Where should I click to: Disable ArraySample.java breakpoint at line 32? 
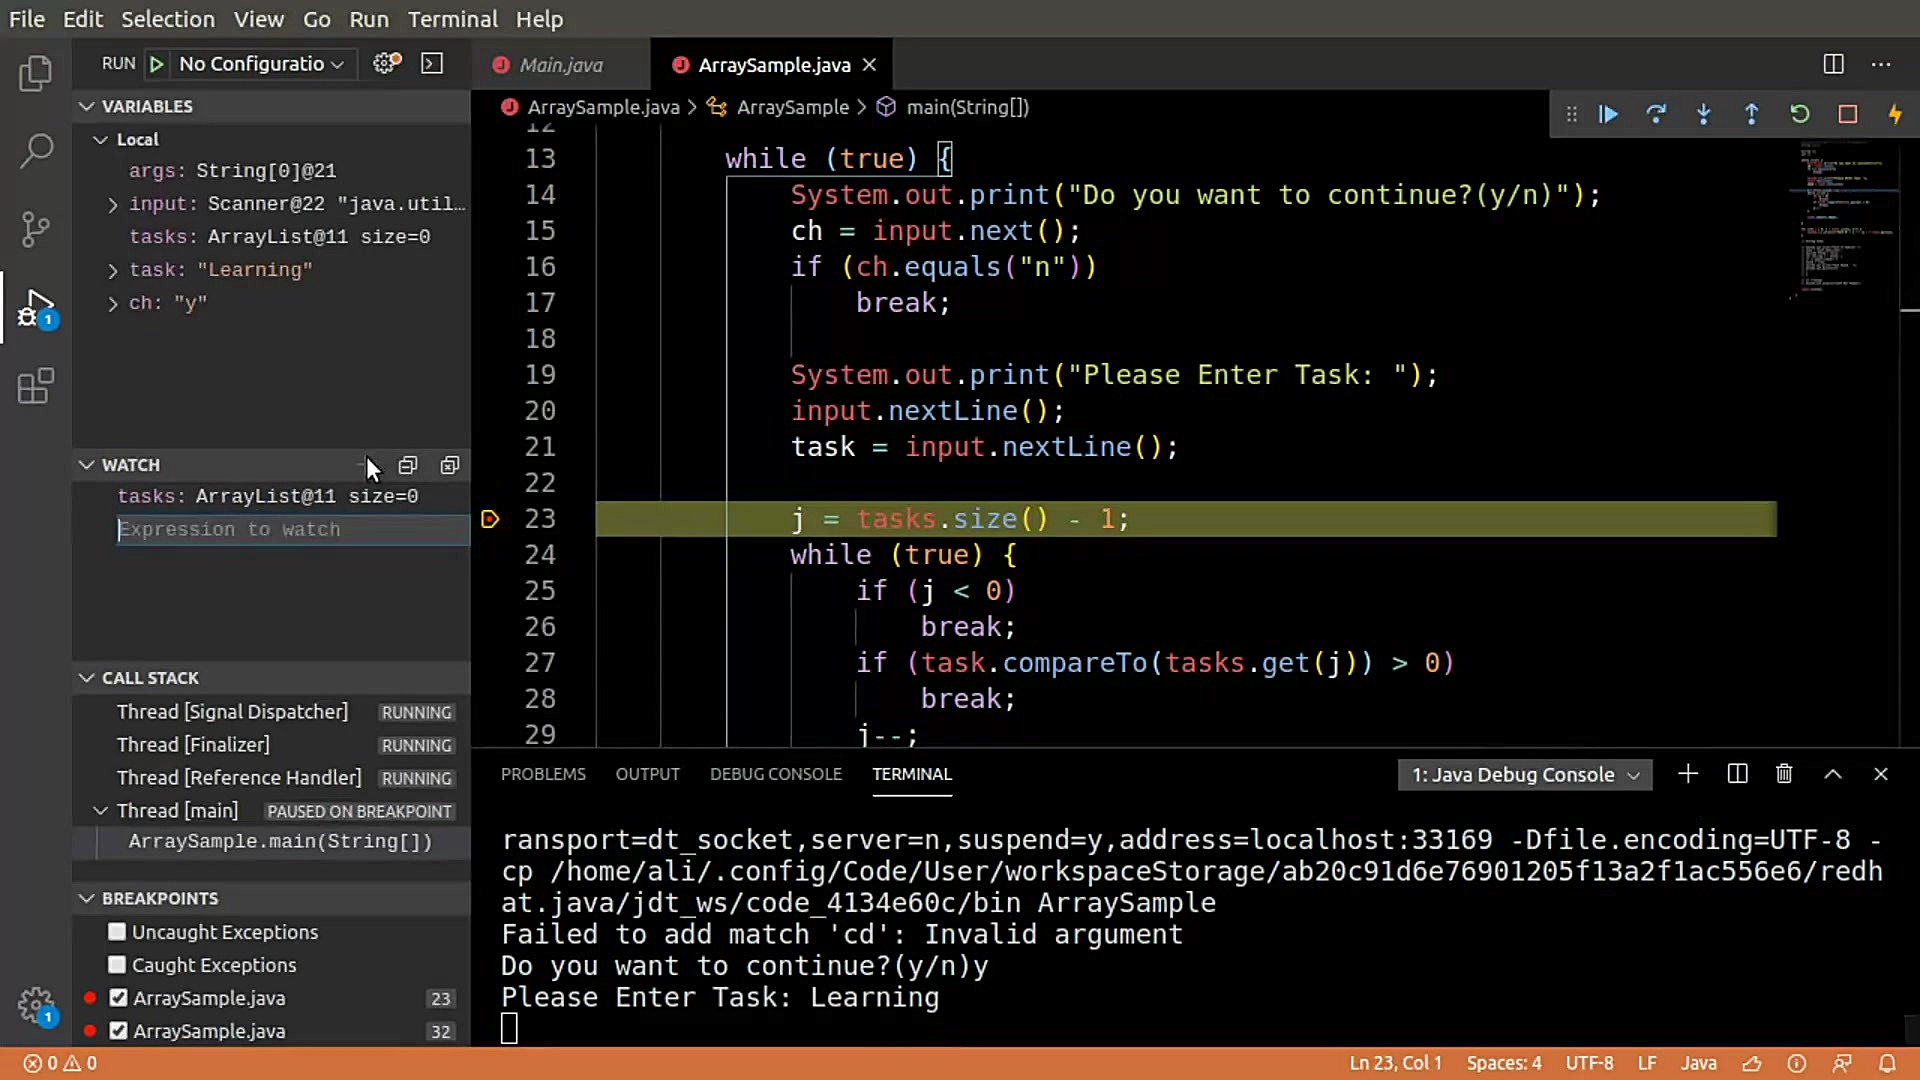click(x=119, y=1031)
